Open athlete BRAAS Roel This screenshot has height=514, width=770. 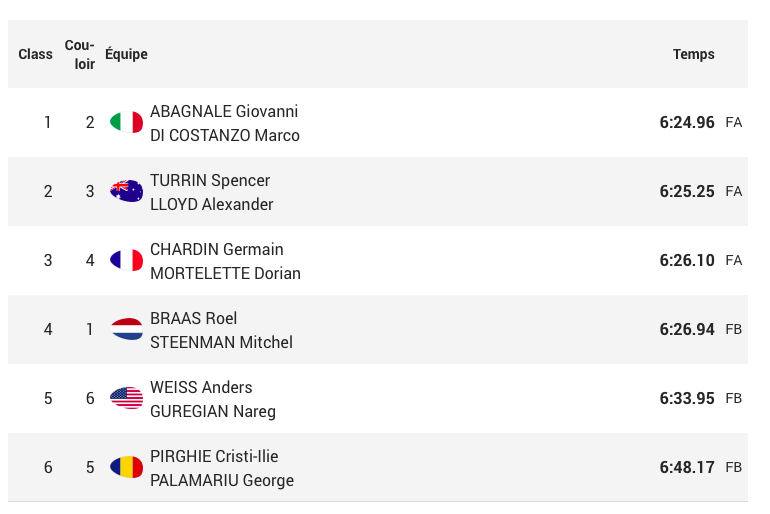[x=193, y=319]
